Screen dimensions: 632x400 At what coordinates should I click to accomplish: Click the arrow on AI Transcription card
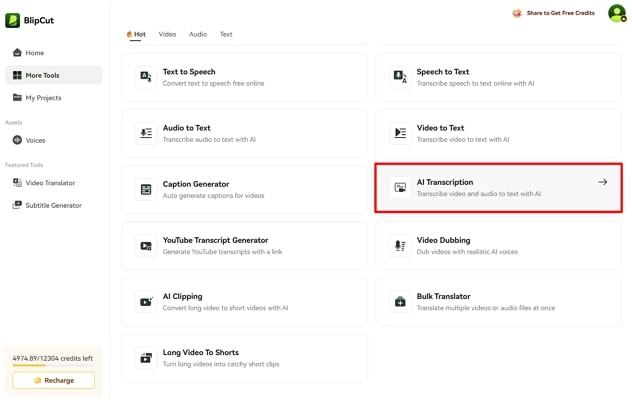[x=602, y=182]
